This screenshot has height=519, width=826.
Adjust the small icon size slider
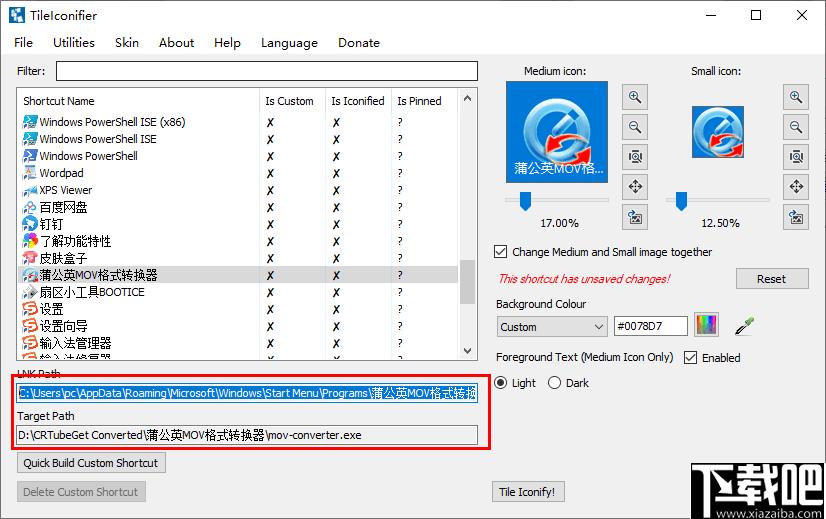click(x=681, y=201)
